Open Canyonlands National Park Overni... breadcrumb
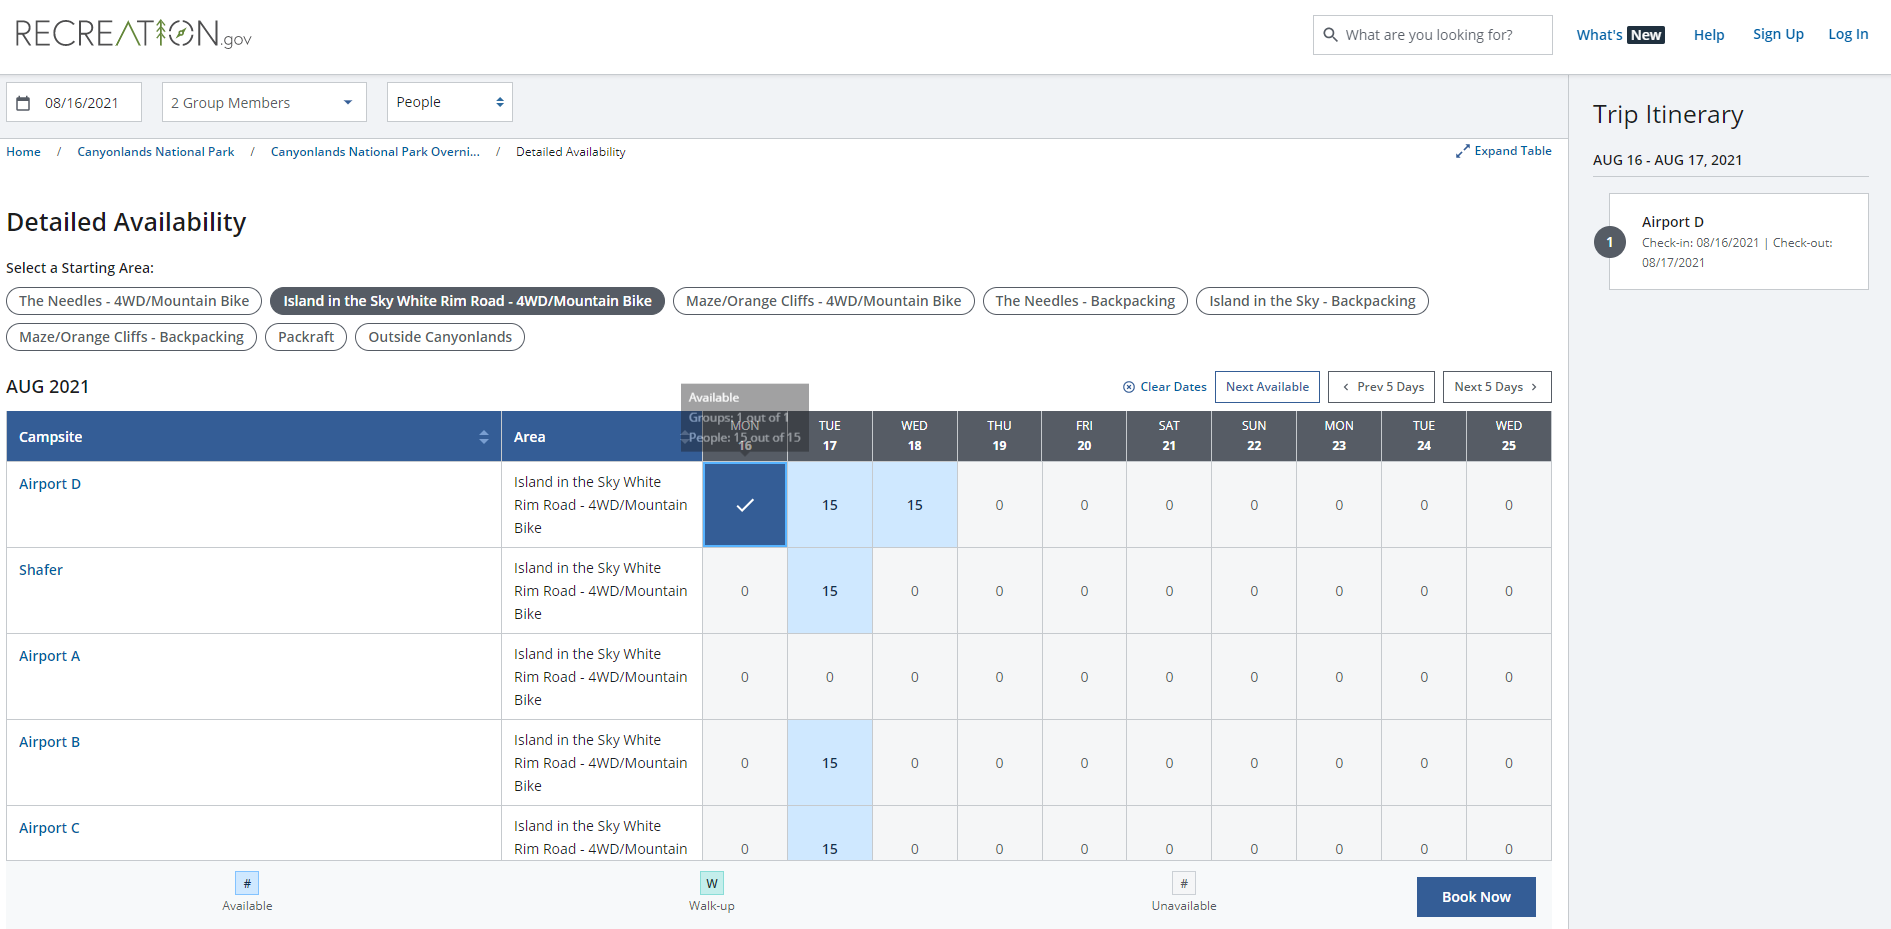 [375, 152]
